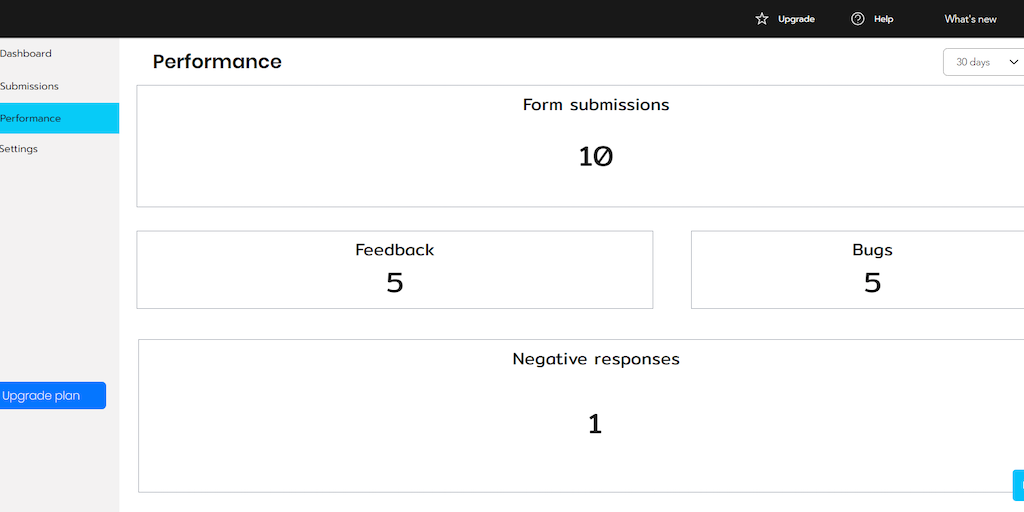Viewport: 1024px width, 512px height.
Task: Open the Help link text
Action: pyautogui.click(x=883, y=19)
